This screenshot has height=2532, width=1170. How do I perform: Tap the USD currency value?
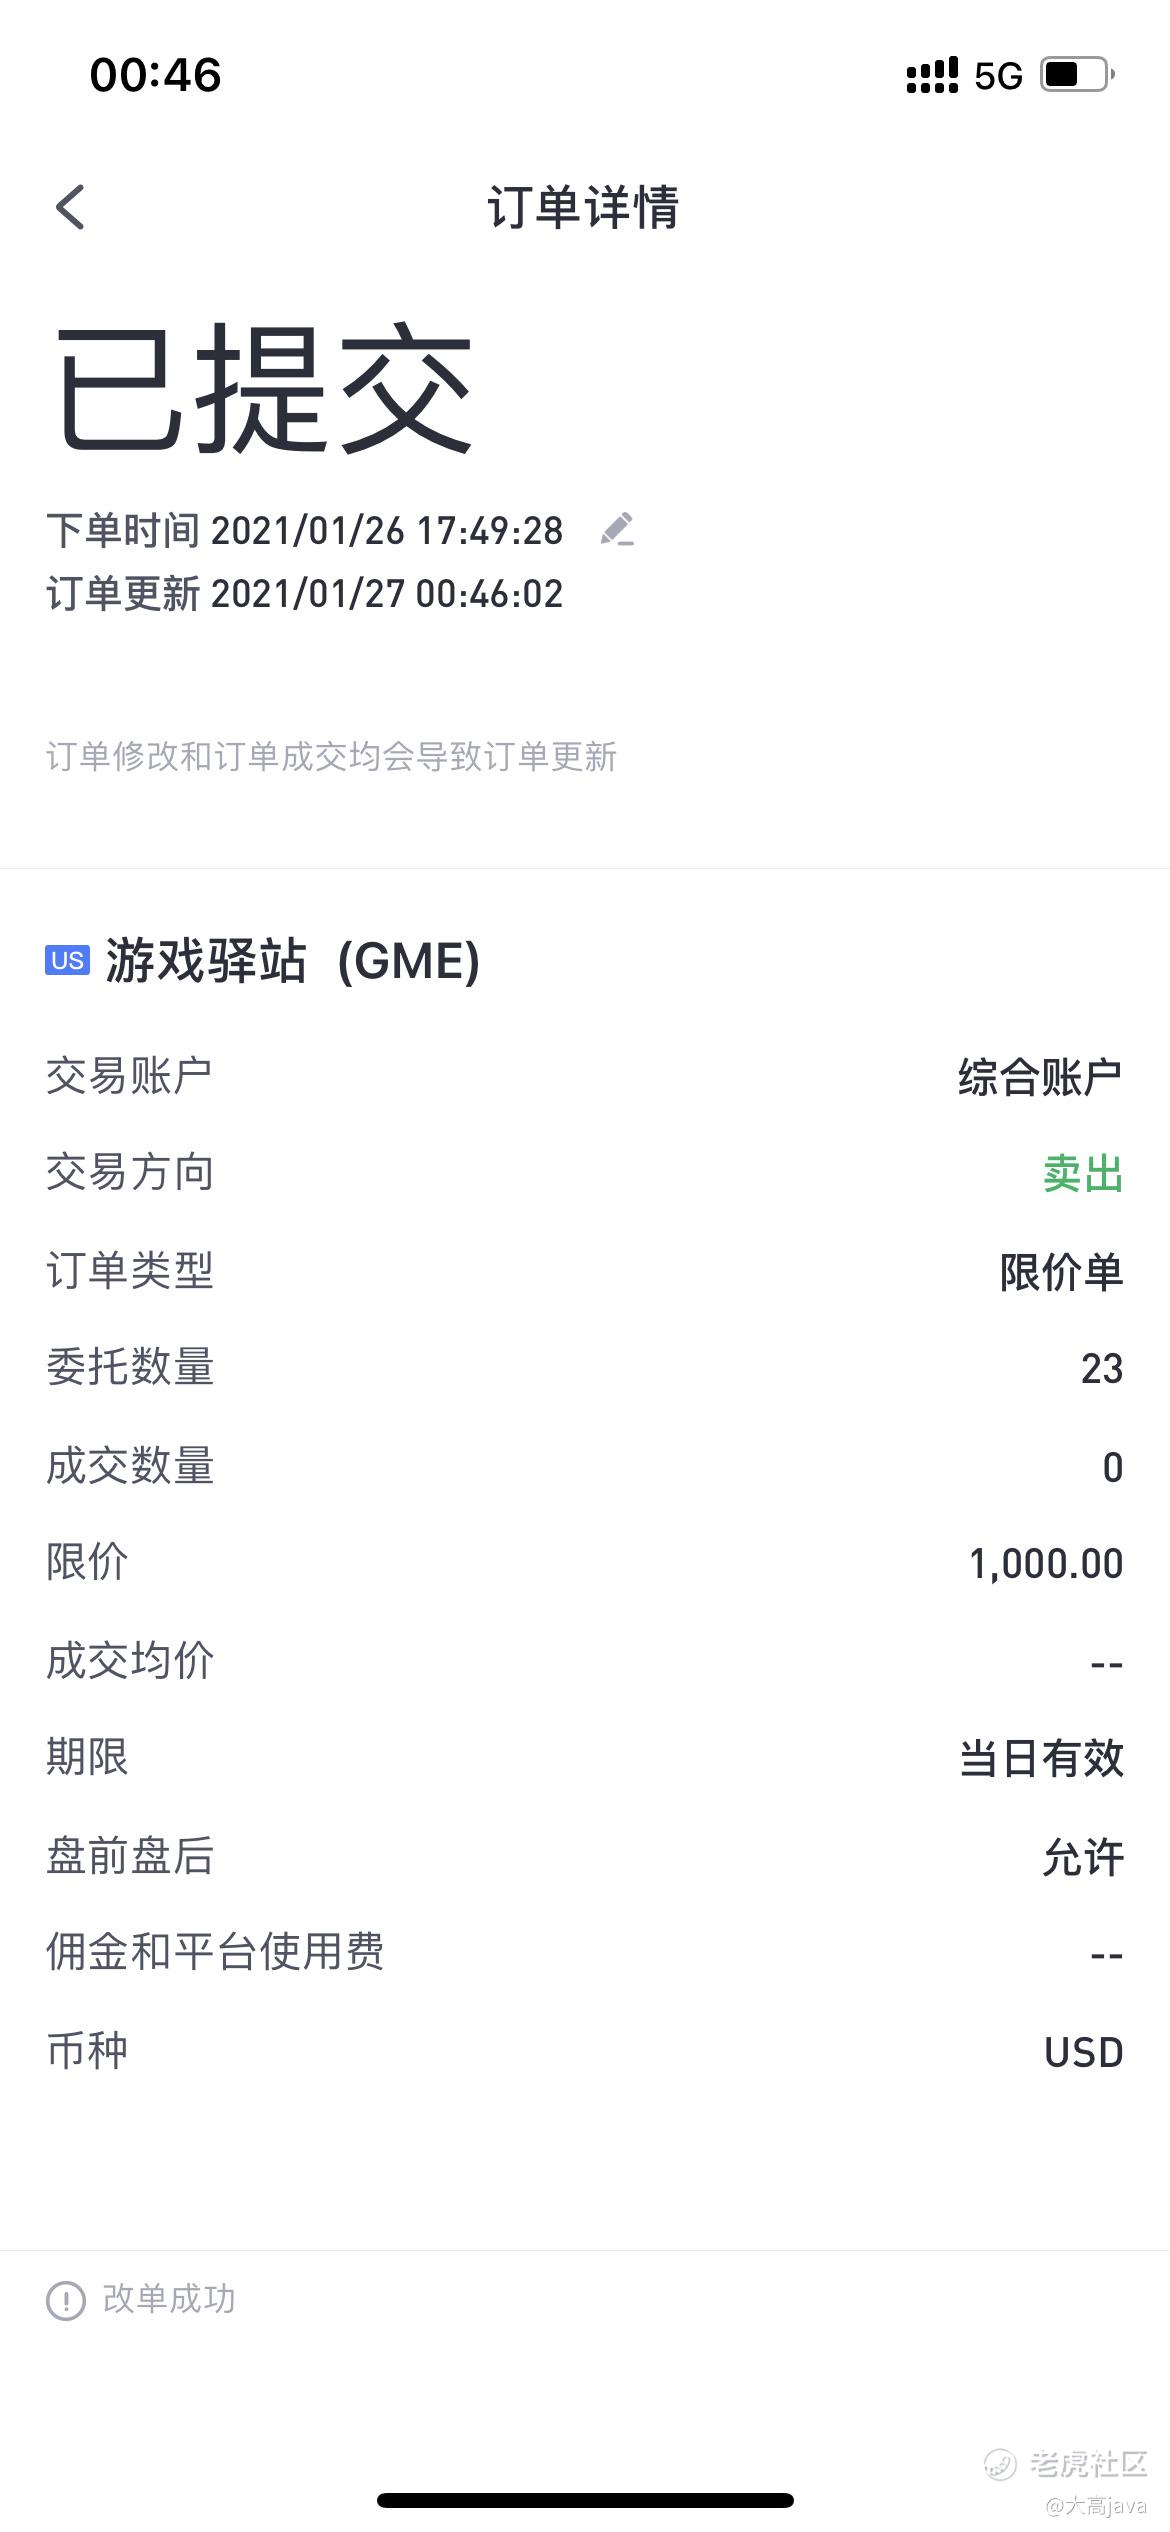point(1083,2053)
